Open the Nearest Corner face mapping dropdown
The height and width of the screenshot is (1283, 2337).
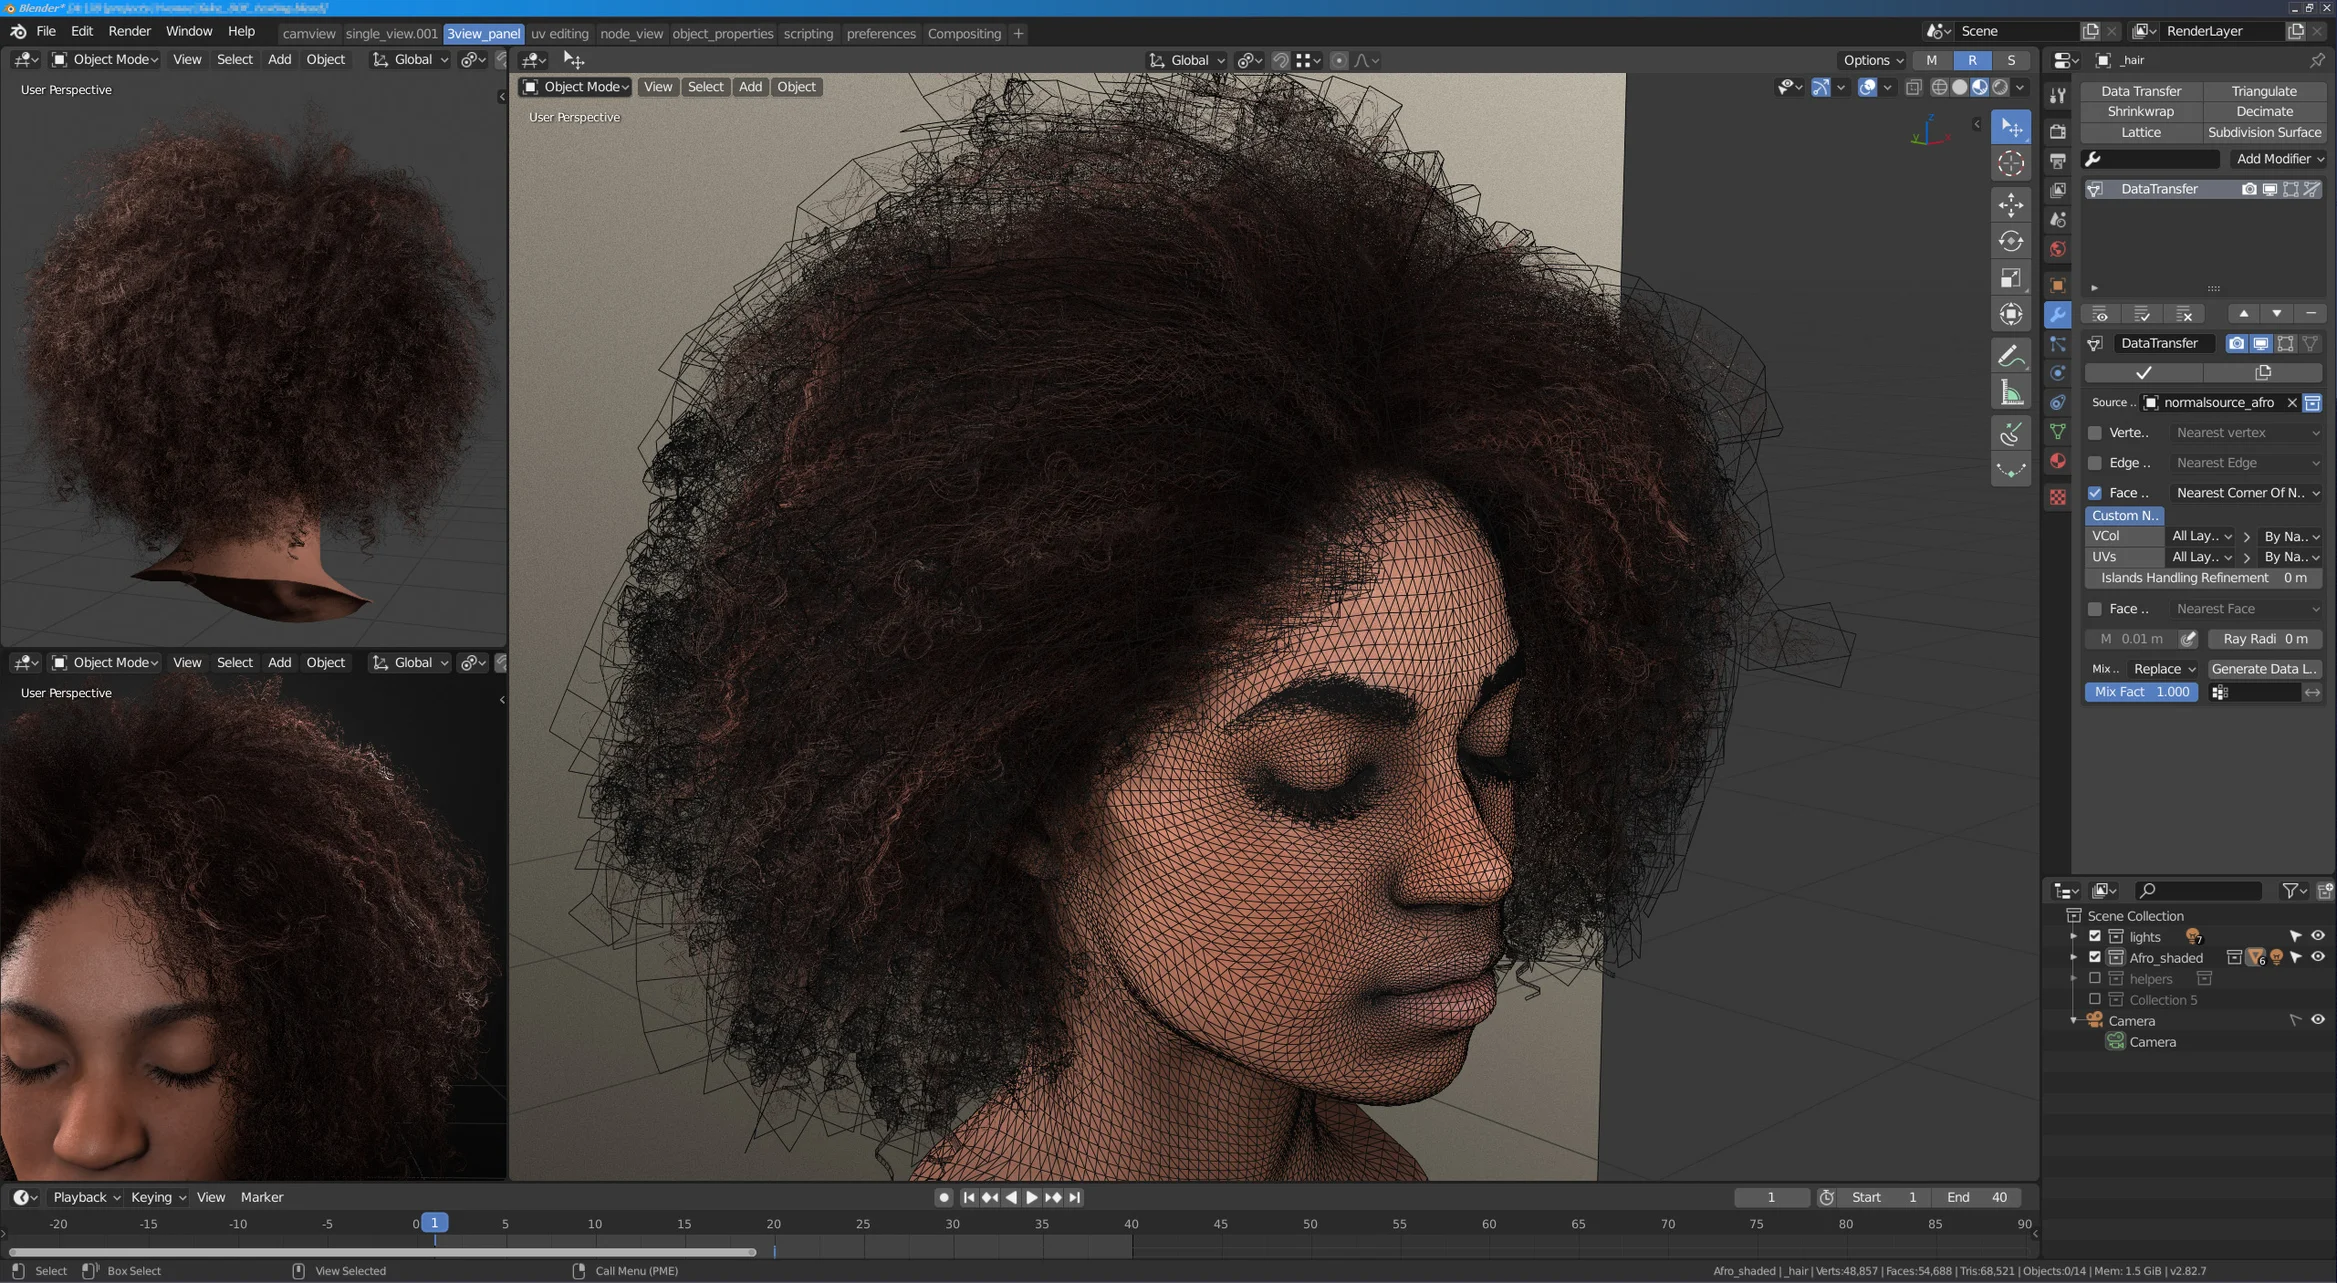click(2247, 493)
